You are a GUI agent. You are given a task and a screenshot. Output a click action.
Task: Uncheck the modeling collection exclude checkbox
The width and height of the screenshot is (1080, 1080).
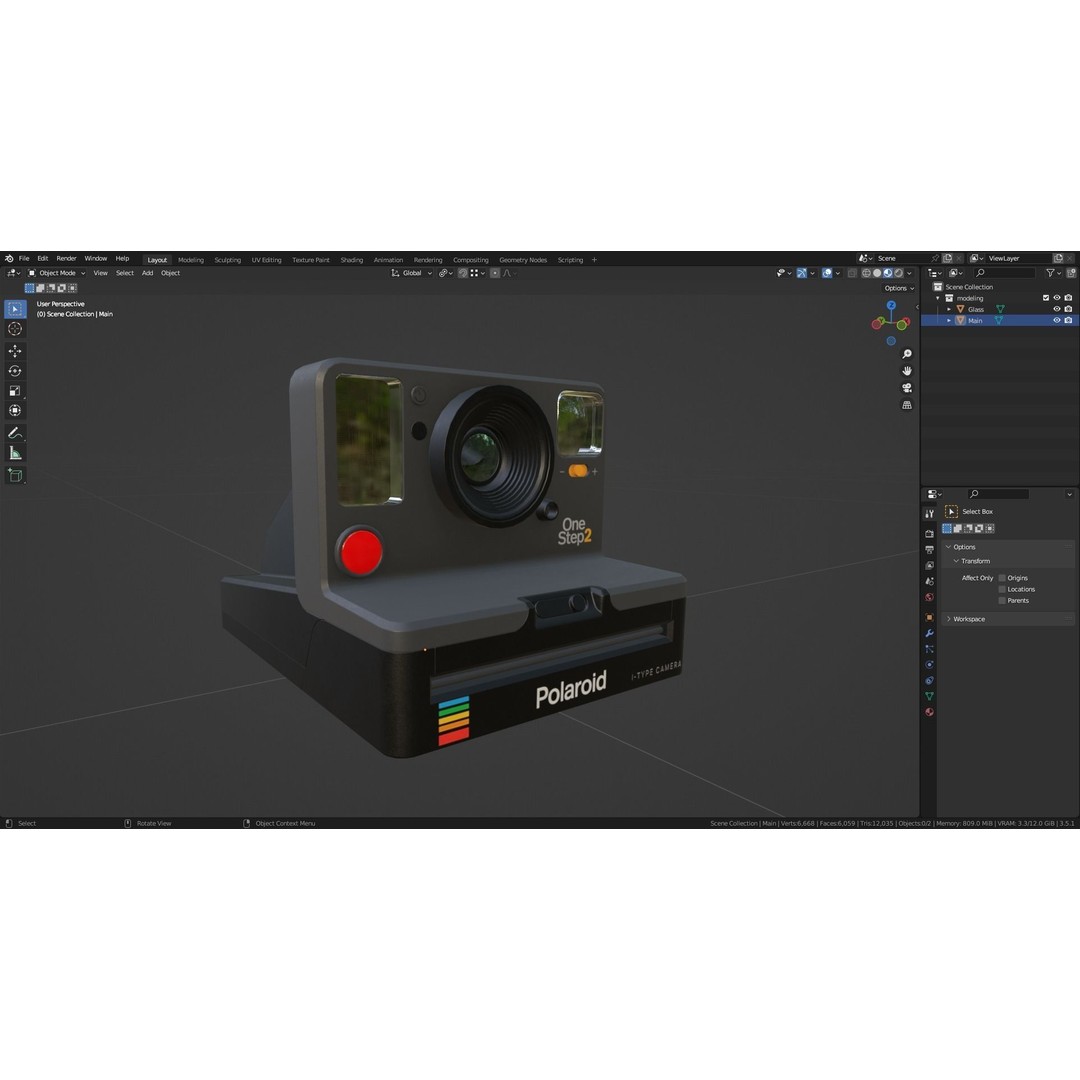pyautogui.click(x=1046, y=298)
